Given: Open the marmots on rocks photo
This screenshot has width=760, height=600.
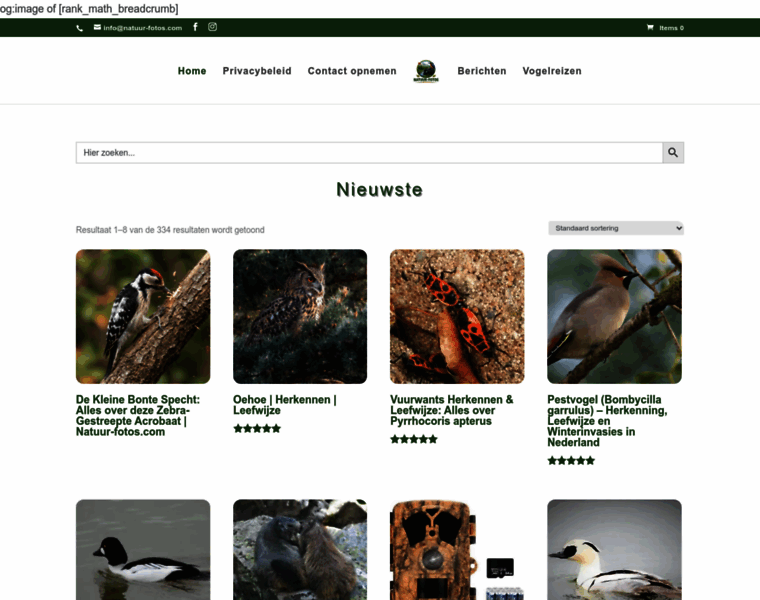Looking at the screenshot, I should coord(300,550).
